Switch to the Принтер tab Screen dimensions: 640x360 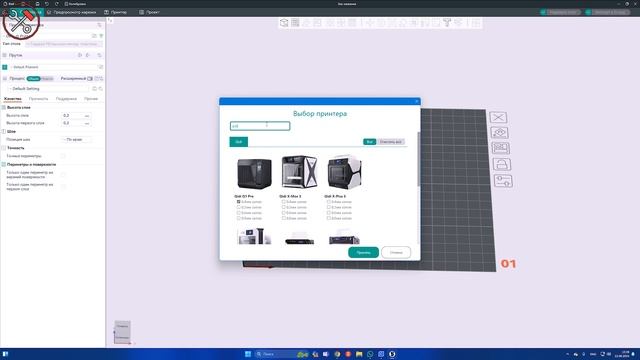point(116,12)
